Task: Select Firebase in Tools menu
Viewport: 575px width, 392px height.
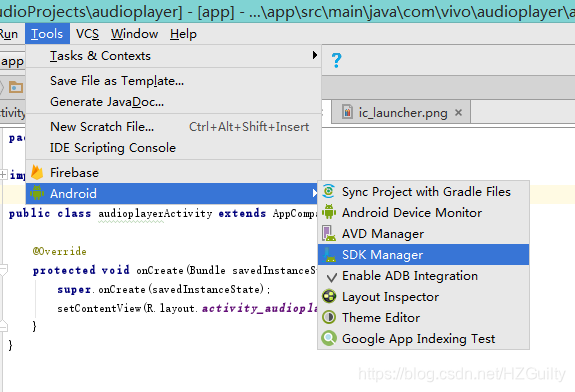Action: [173, 172]
